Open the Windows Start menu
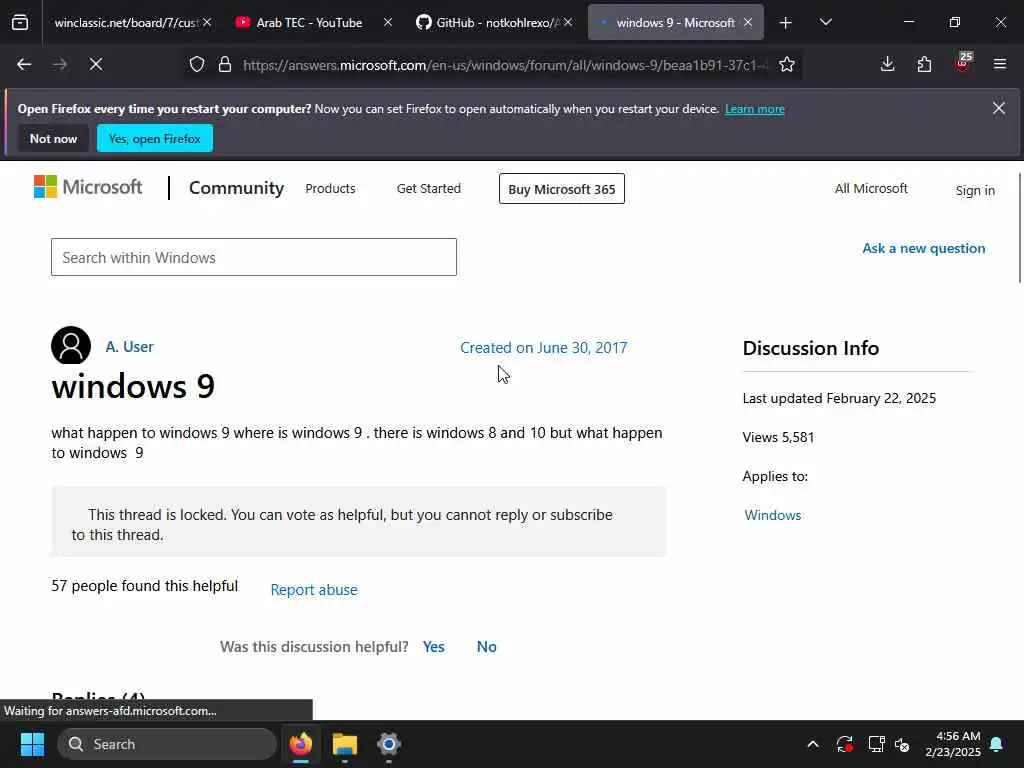 (x=32, y=744)
